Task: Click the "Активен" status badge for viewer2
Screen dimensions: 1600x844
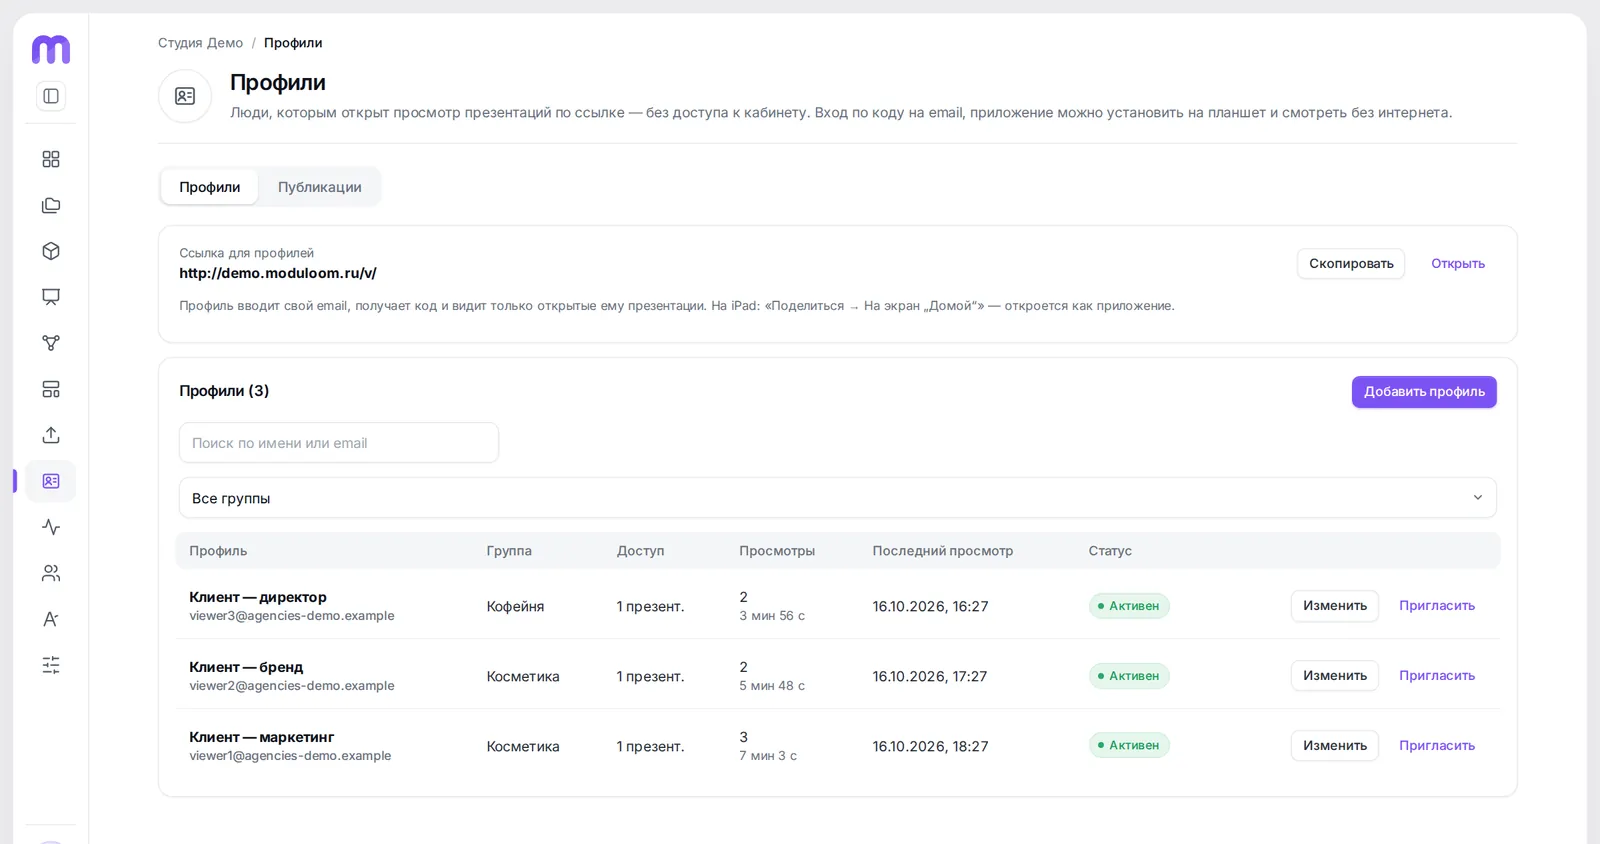Action: 1129,676
